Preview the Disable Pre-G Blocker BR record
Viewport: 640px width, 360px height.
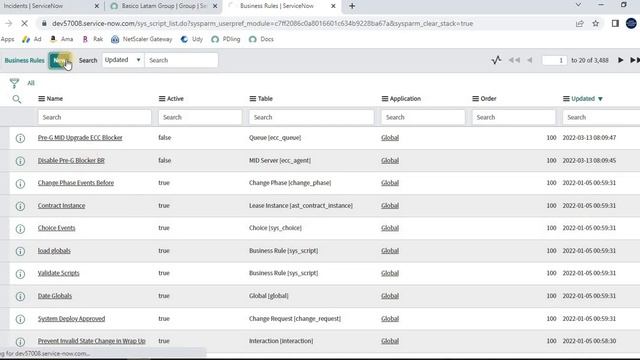[20, 161]
